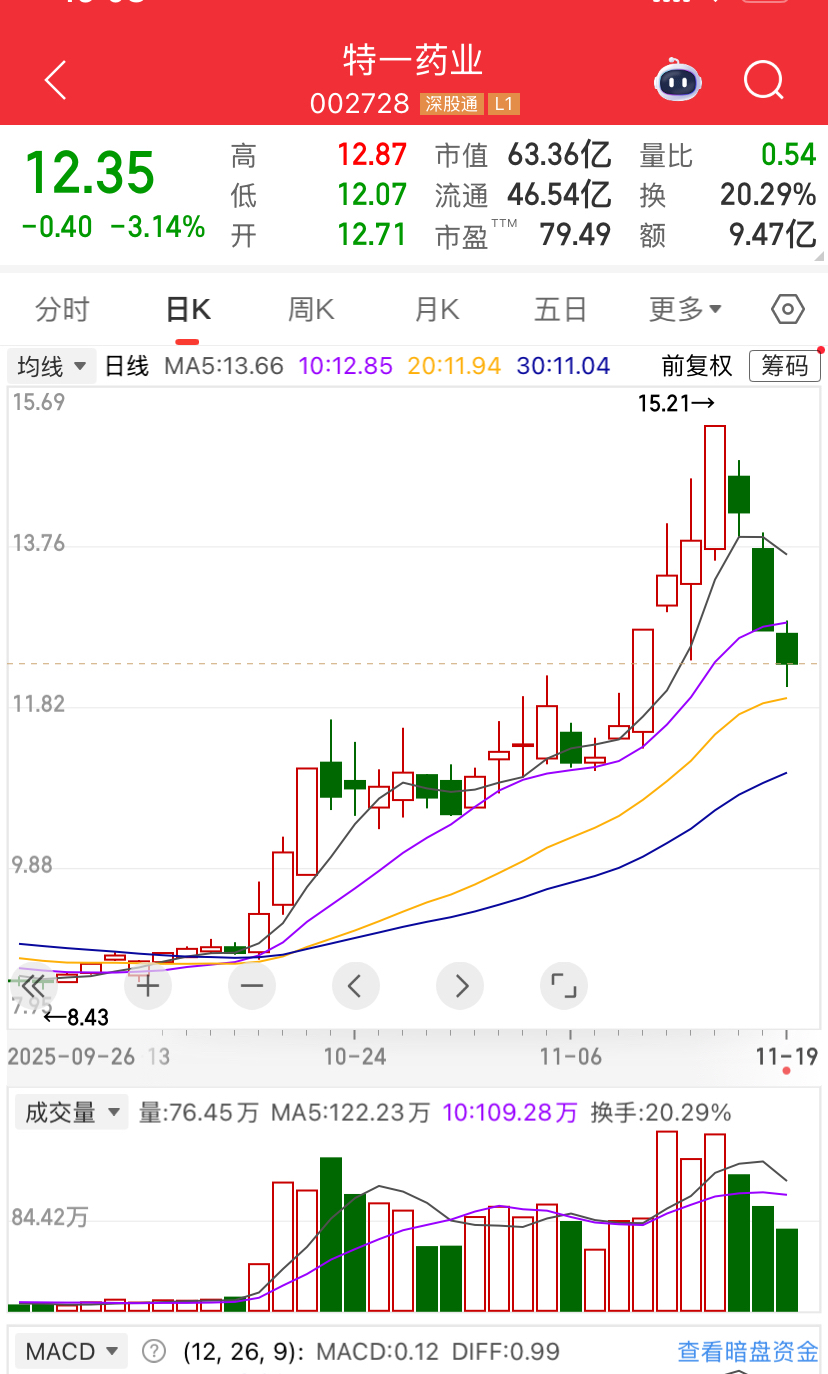Viewport: 828px width, 1374px height.
Task: Tap the high price 12.87
Action: (372, 155)
